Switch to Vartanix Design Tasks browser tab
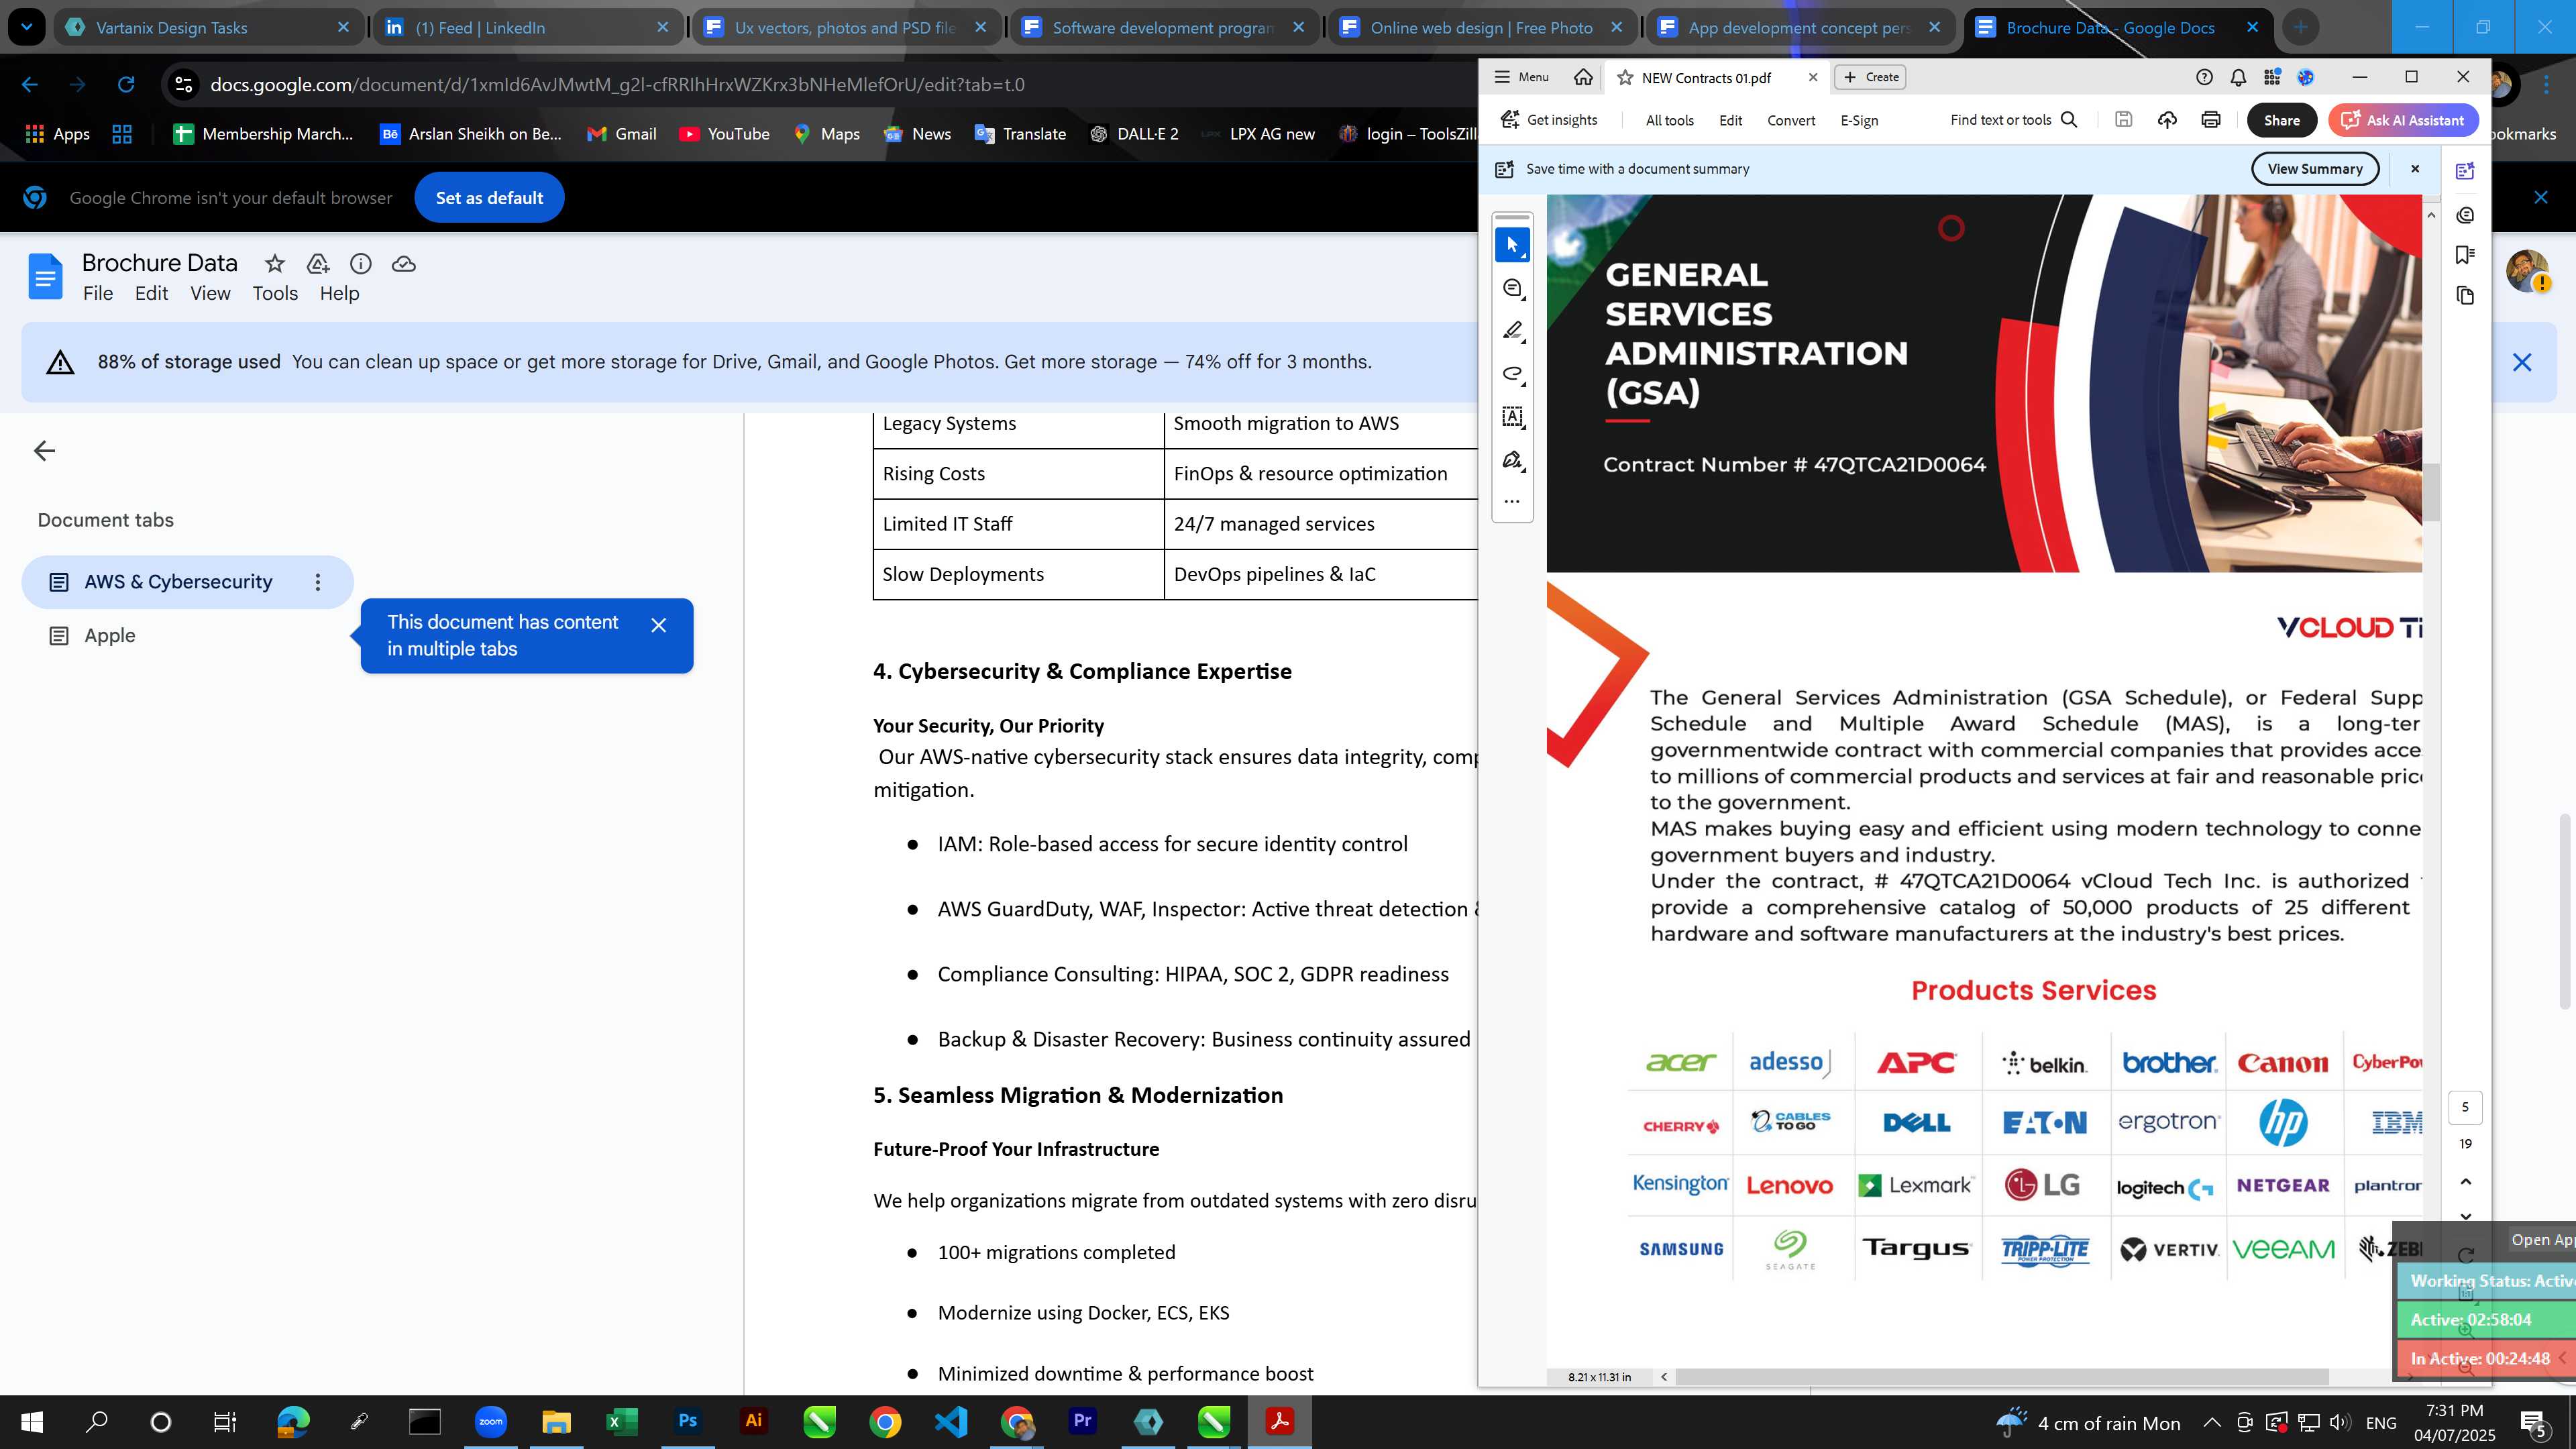 (x=208, y=27)
